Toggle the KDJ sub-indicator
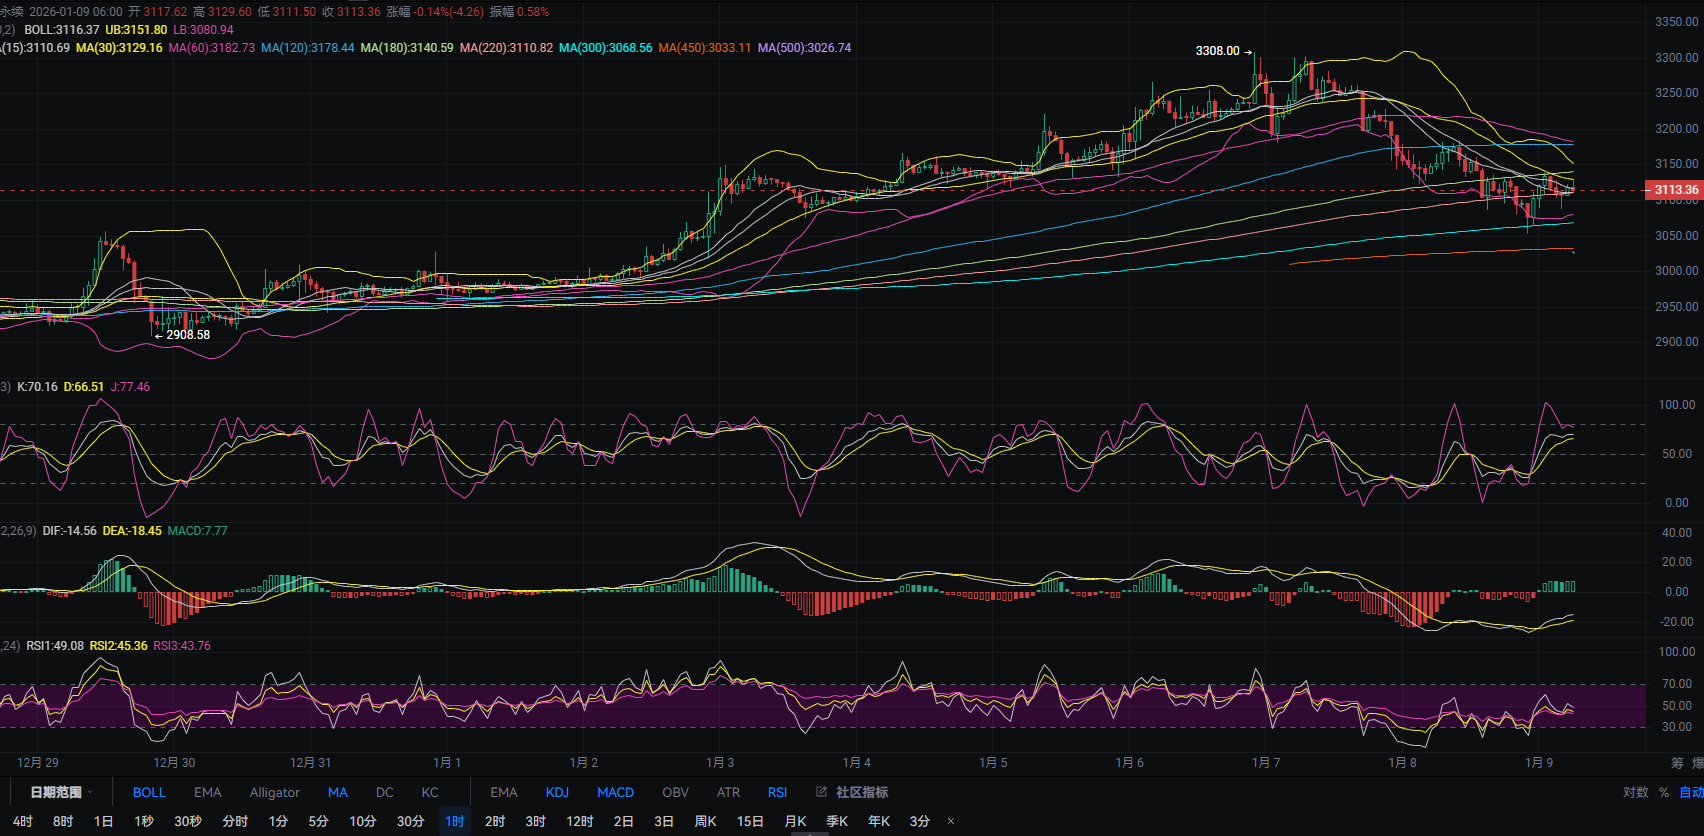 [557, 792]
